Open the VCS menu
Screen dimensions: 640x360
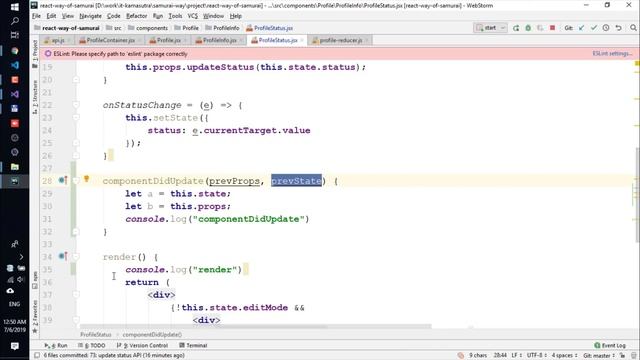coord(192,16)
